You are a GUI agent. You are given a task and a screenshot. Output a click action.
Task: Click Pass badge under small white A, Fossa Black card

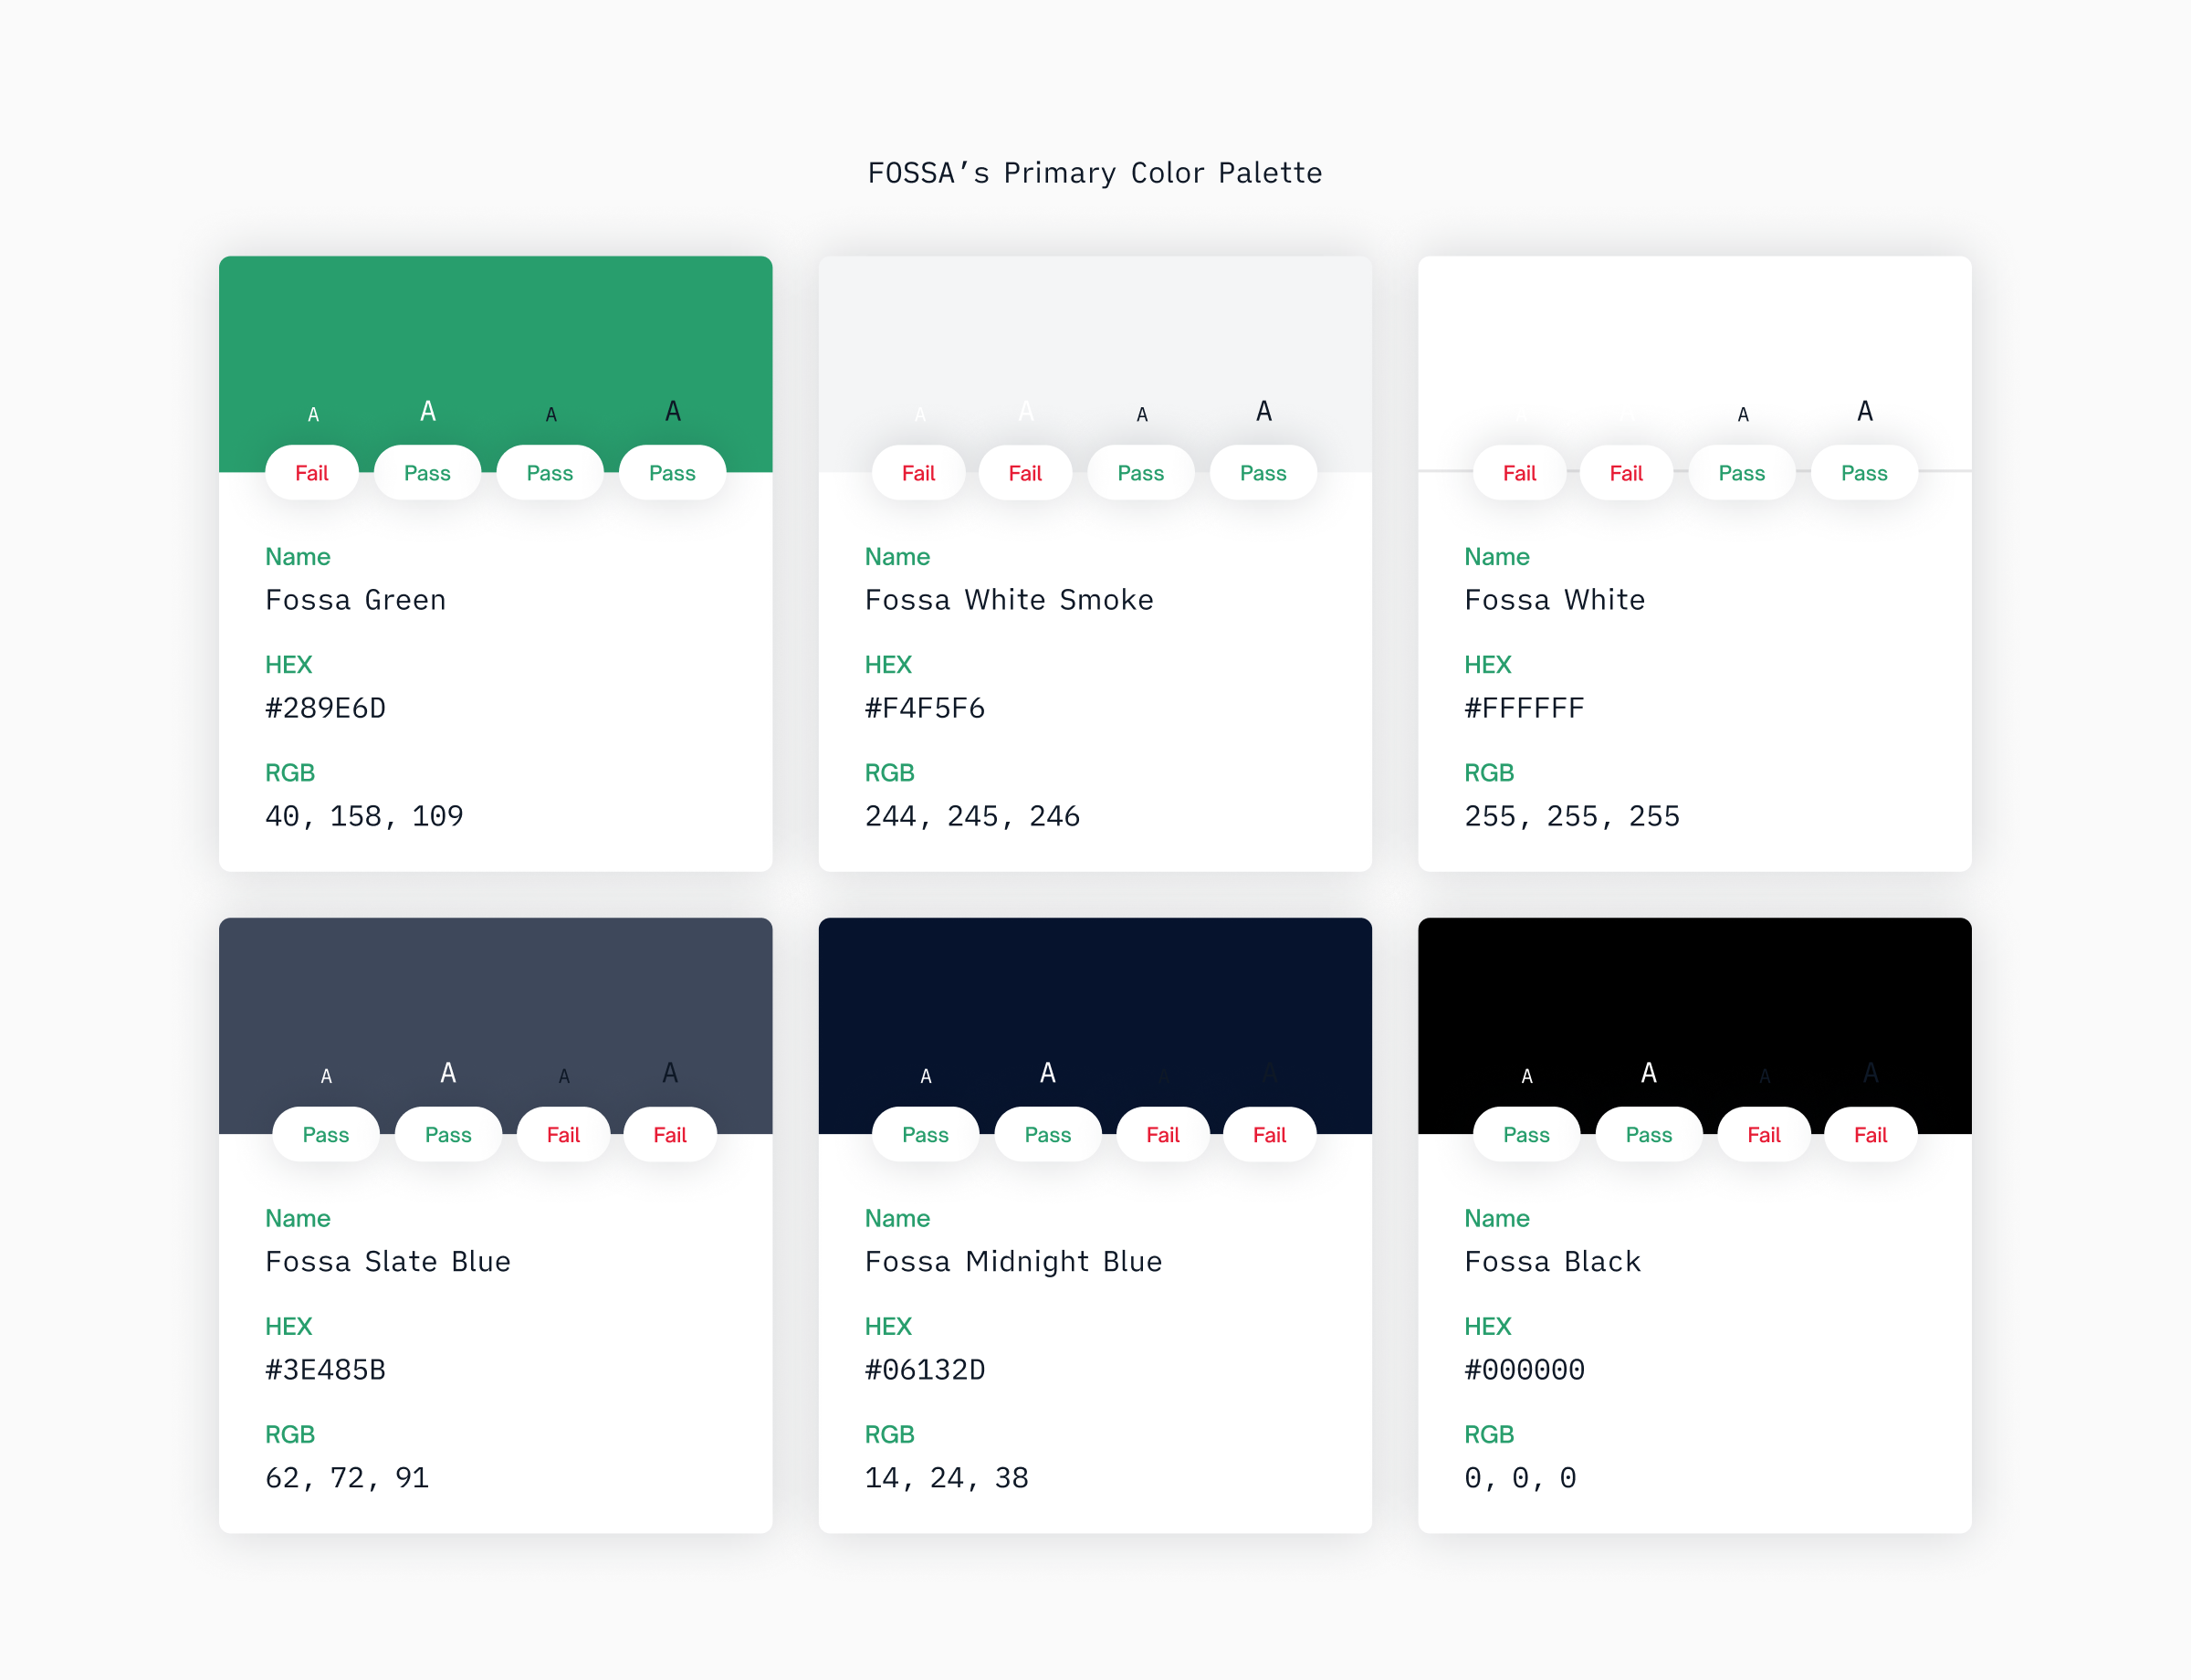[1527, 1135]
